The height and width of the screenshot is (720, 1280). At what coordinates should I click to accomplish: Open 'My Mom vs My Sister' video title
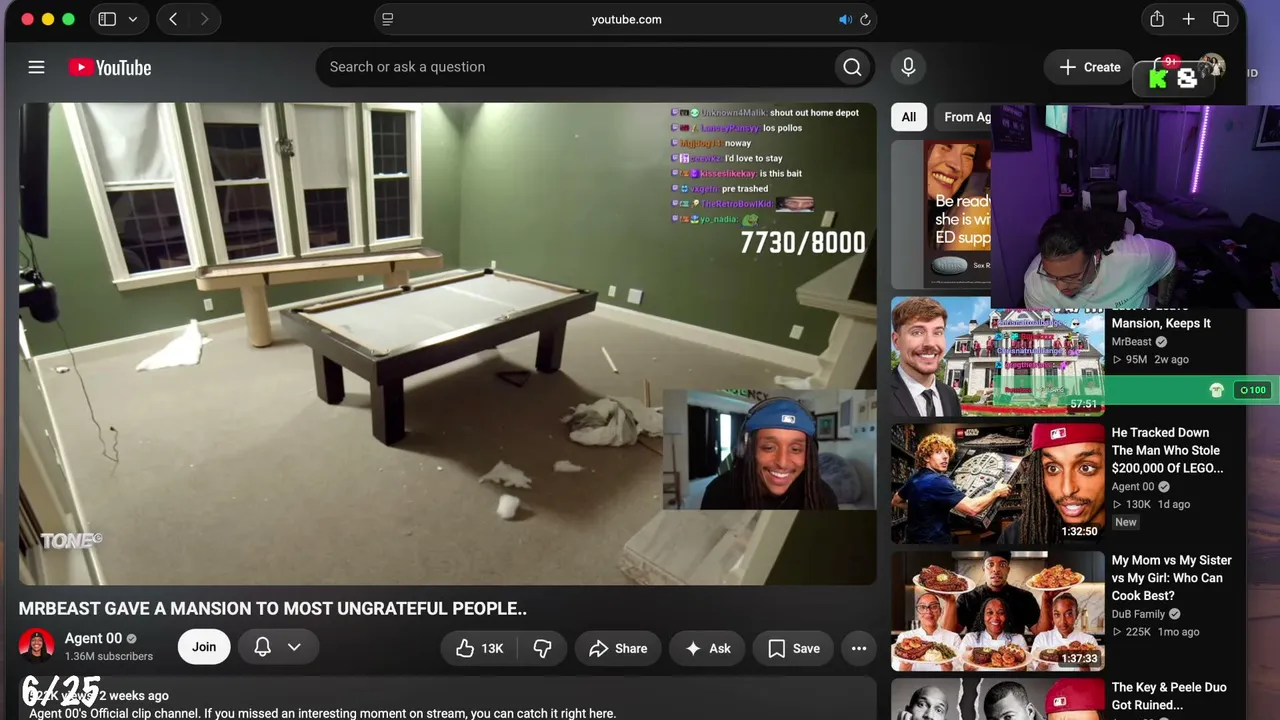[1172, 578]
